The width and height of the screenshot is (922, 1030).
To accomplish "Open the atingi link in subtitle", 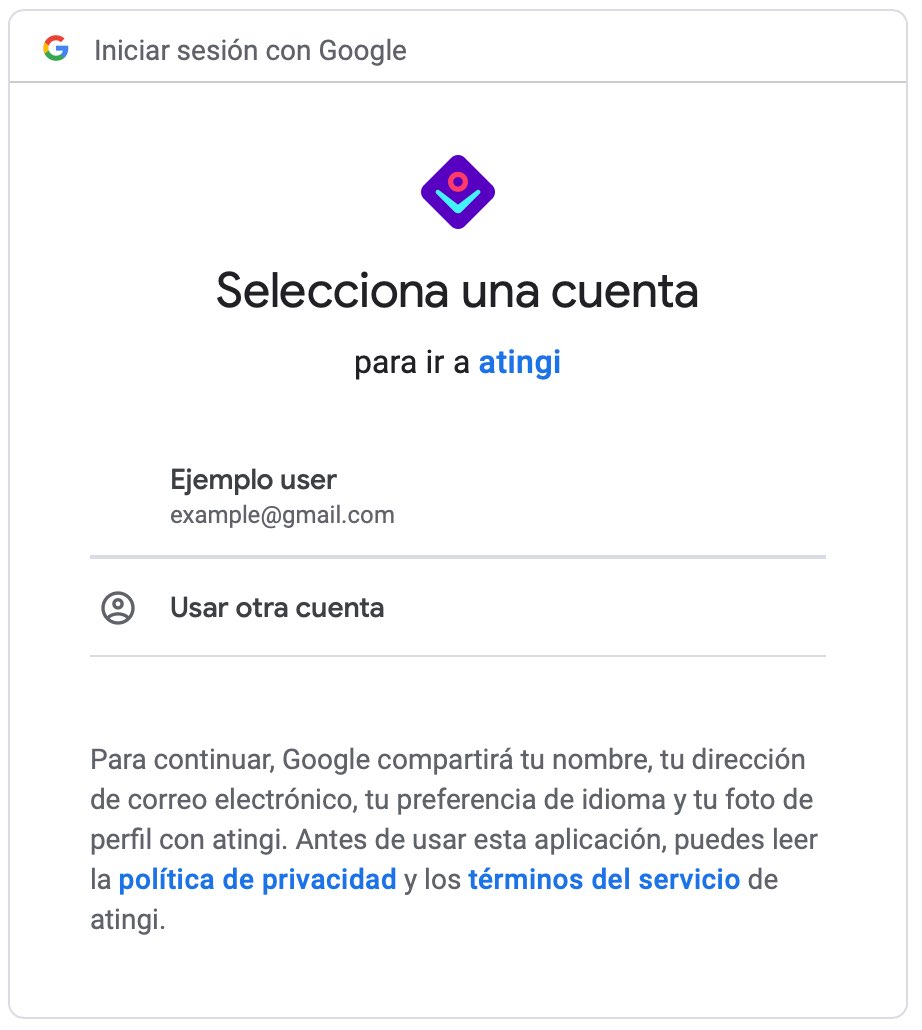I will point(519,363).
